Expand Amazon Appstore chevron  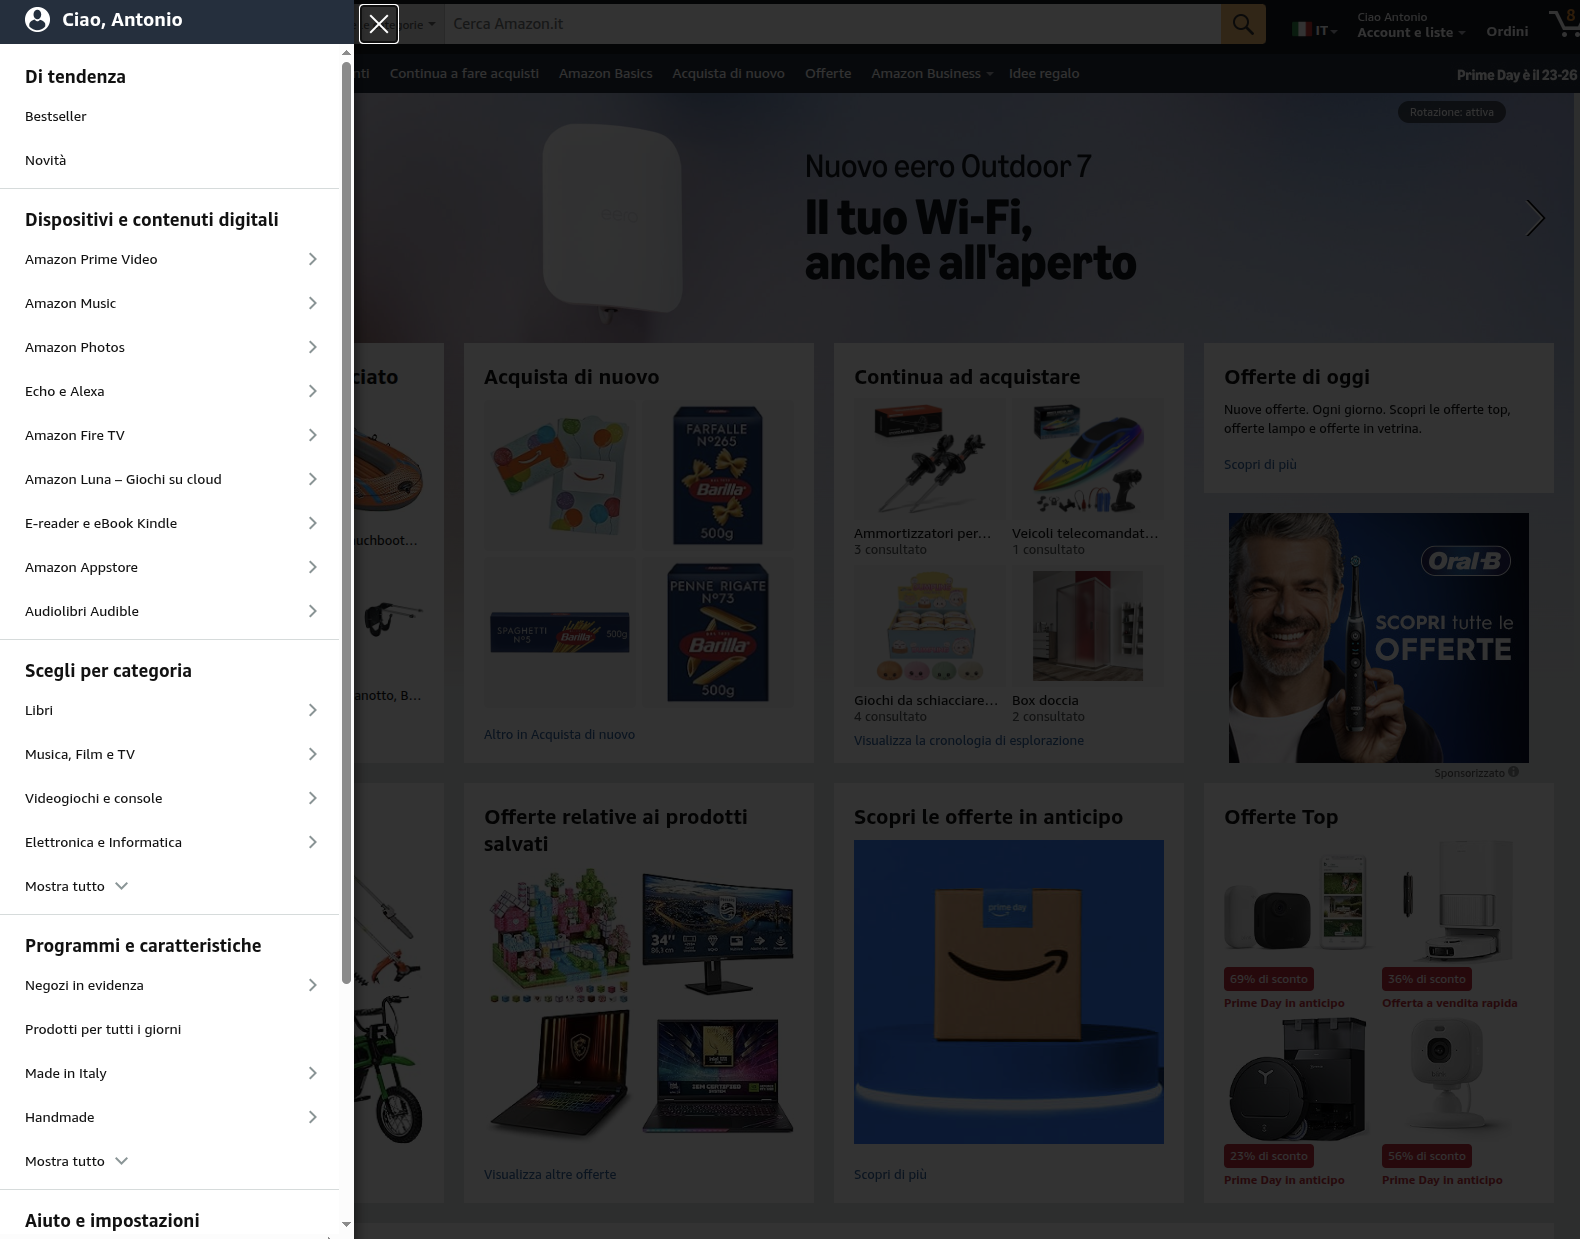coord(312,567)
